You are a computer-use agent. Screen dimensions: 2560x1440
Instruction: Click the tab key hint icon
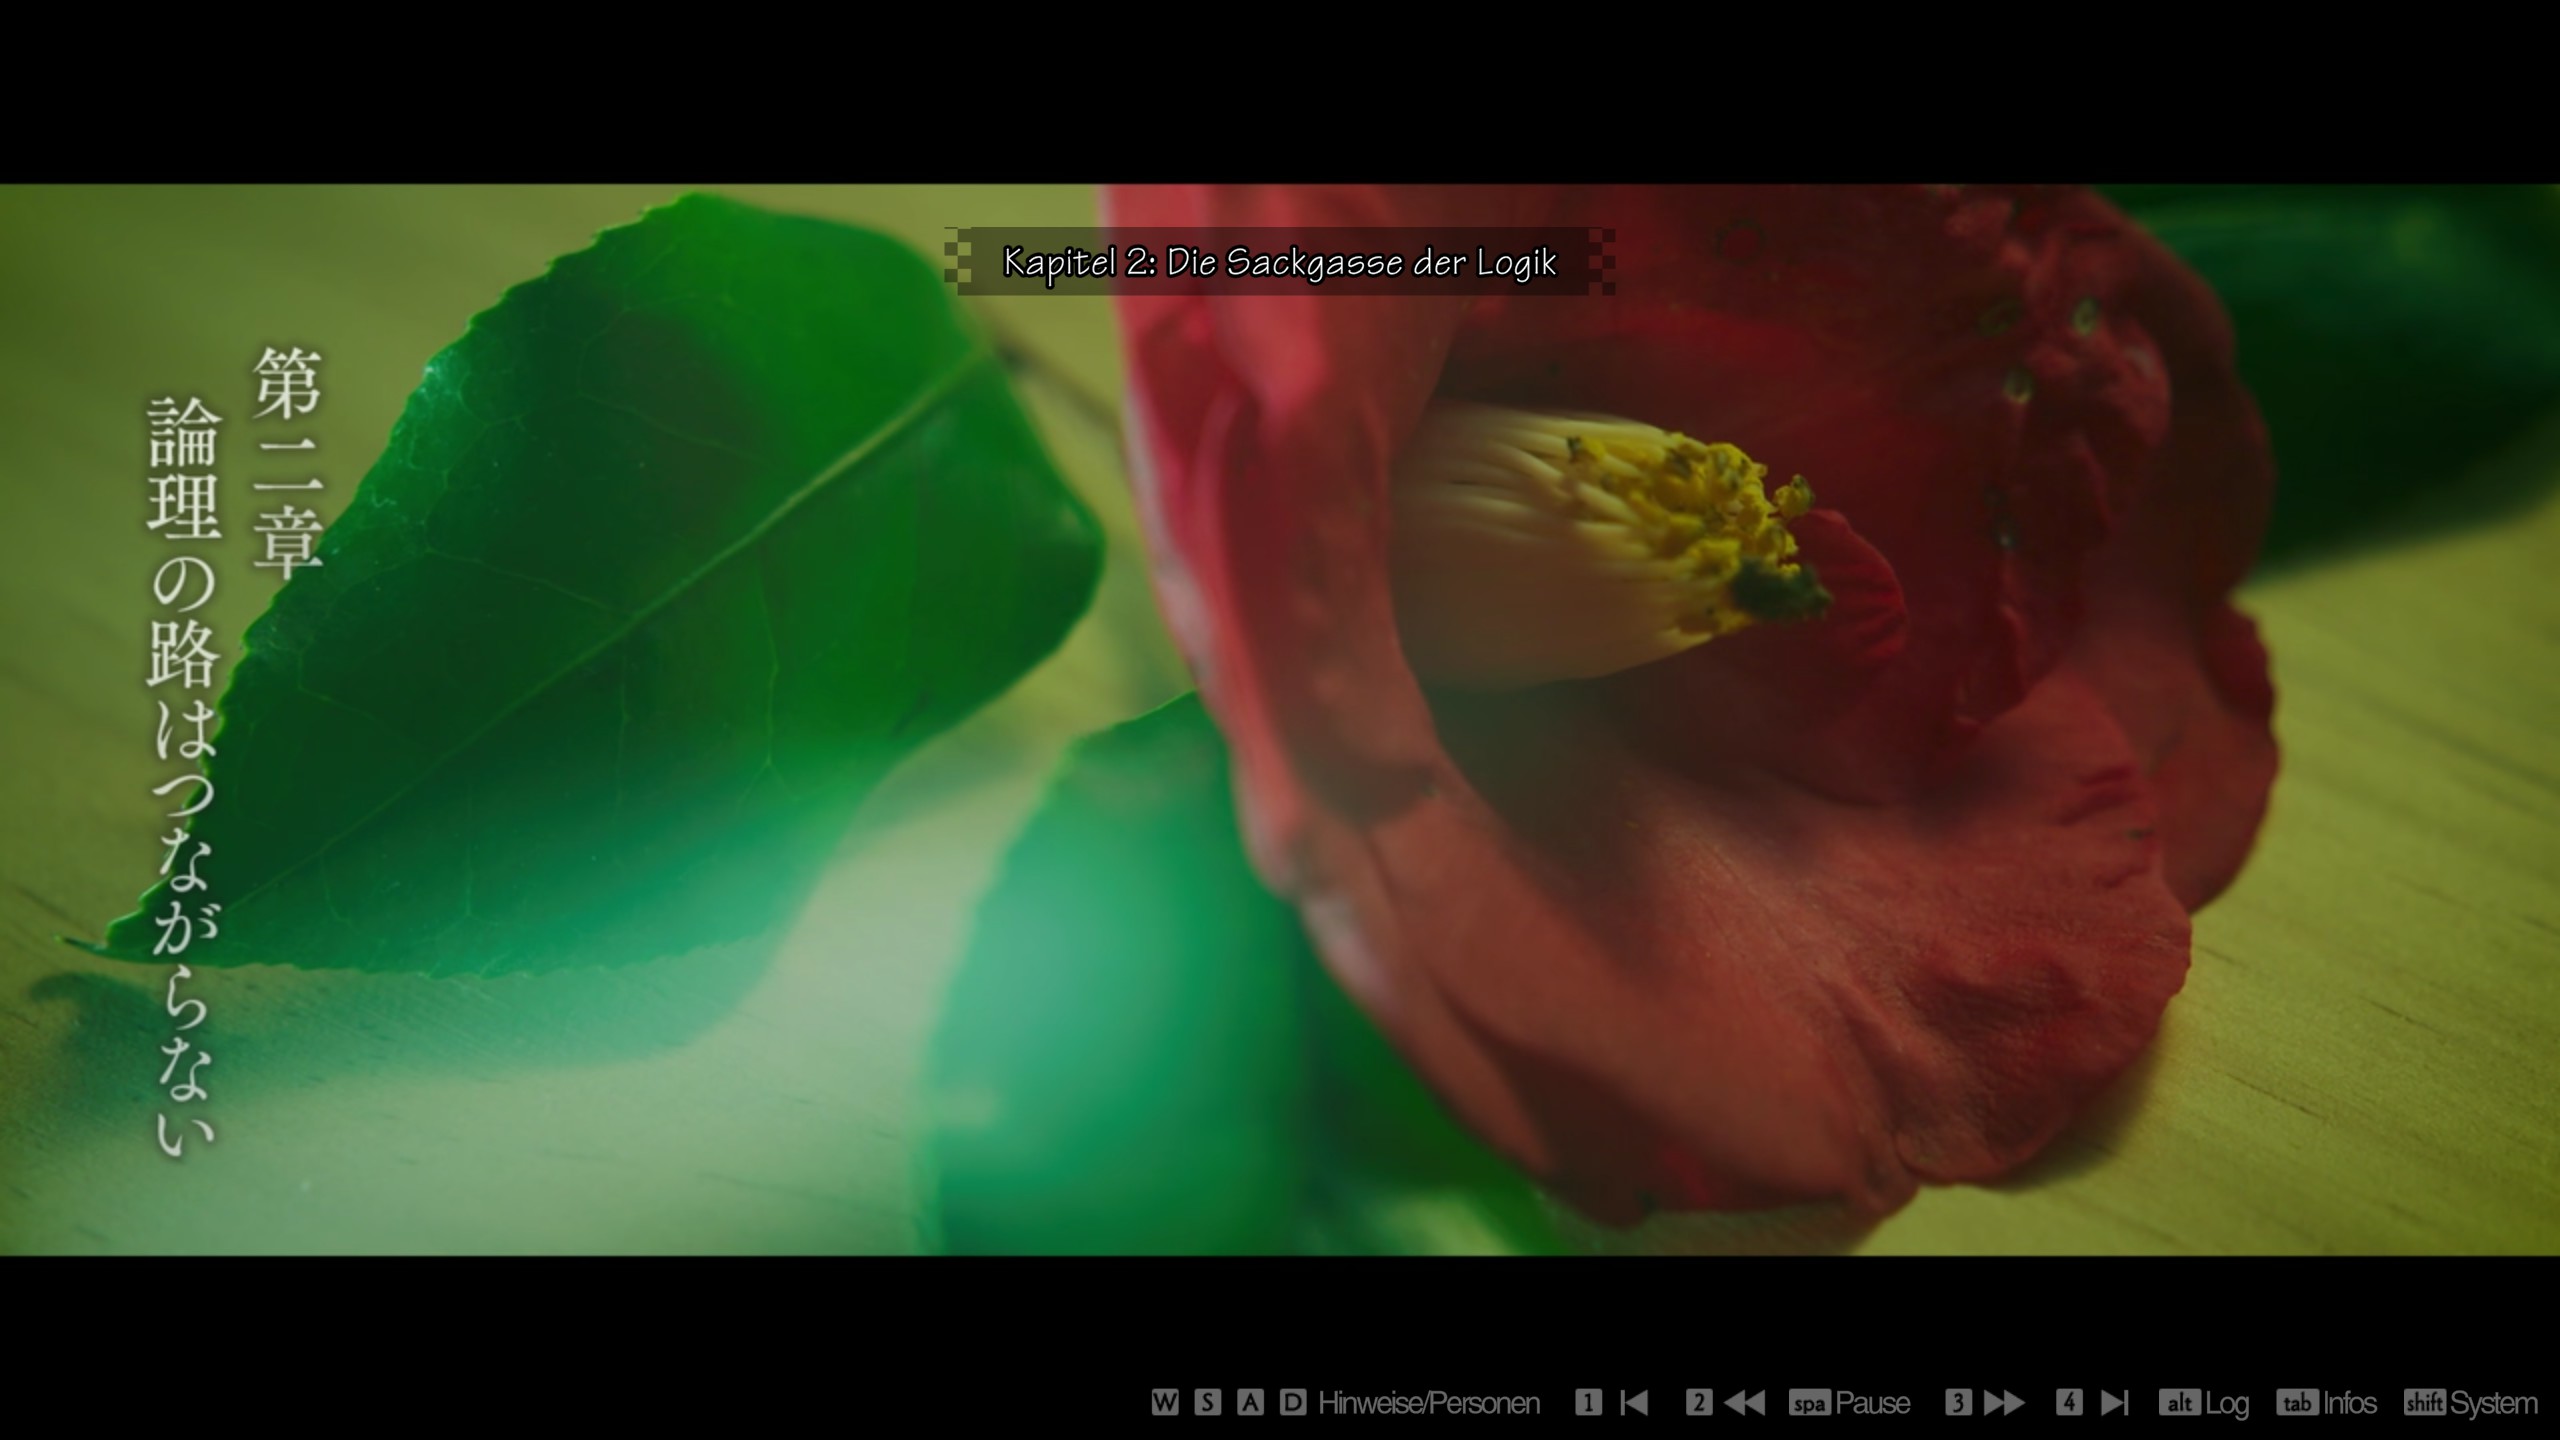click(x=2297, y=1403)
